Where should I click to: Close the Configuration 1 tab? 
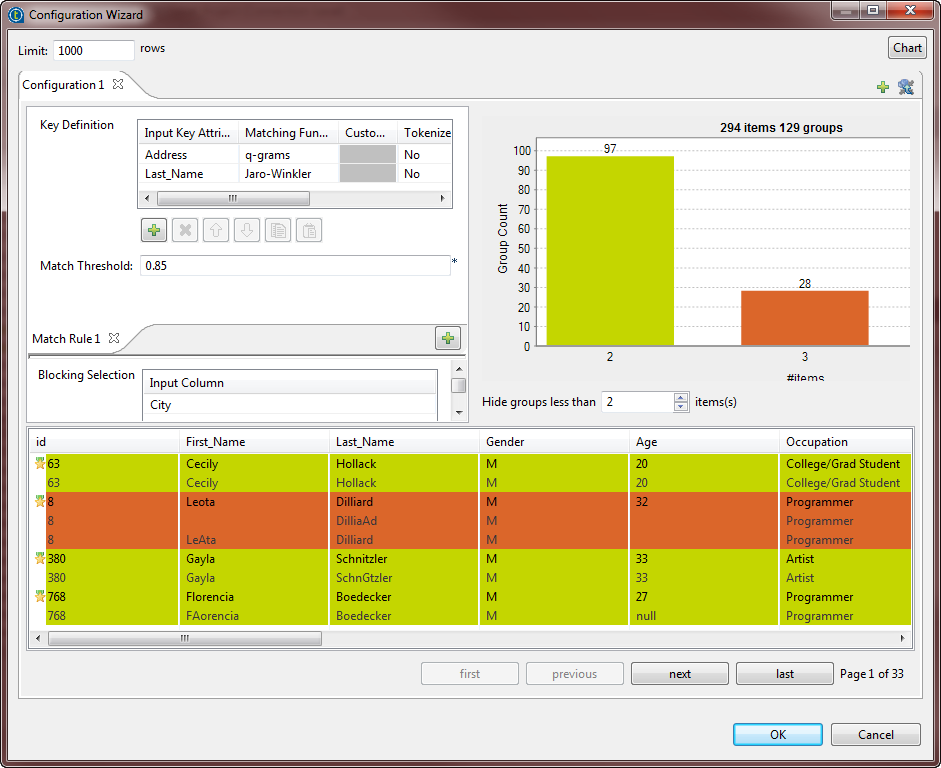(118, 84)
